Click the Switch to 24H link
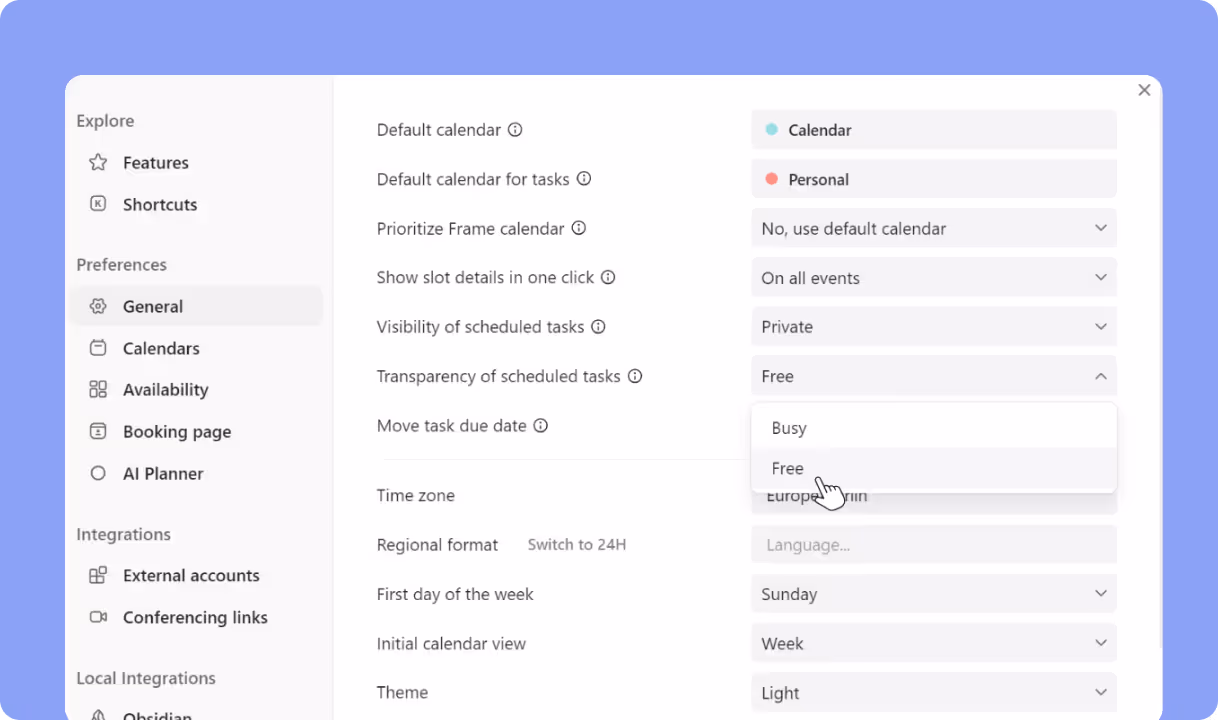 [x=577, y=544]
